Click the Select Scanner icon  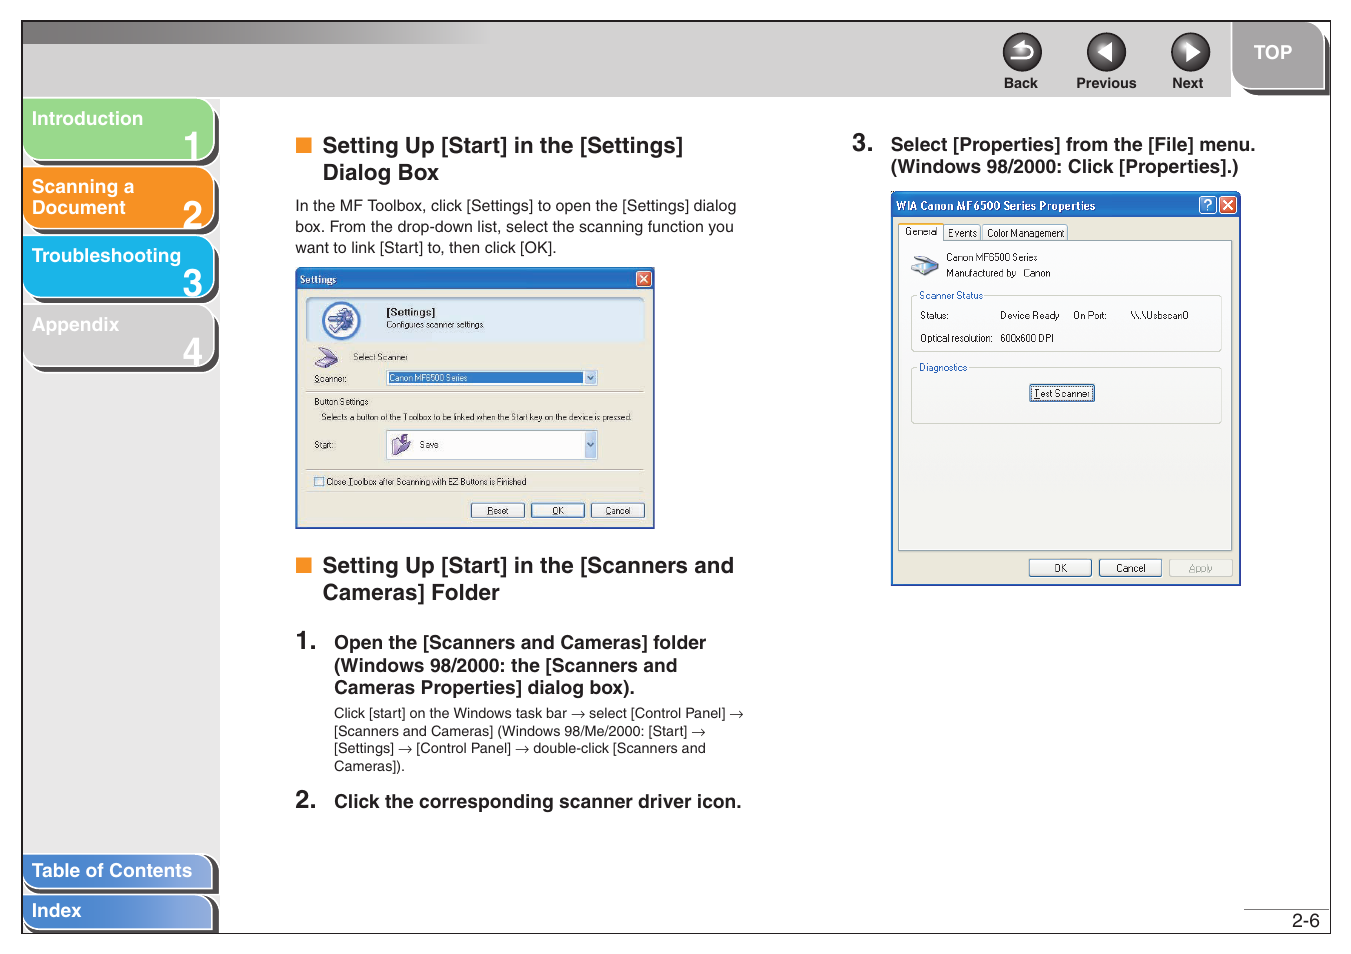pos(327,357)
